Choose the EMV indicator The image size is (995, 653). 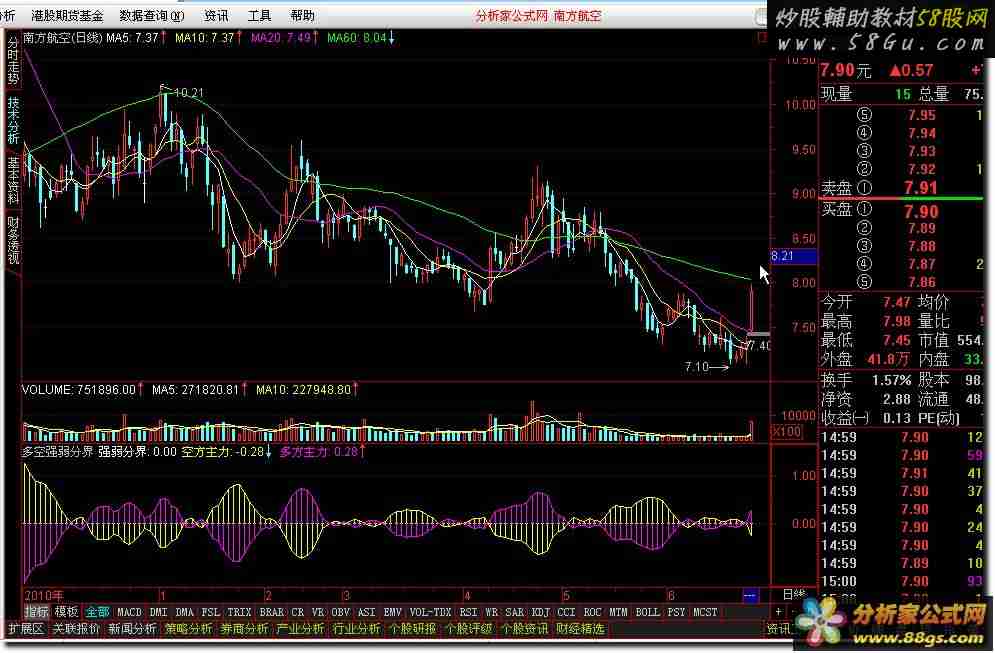[x=393, y=612]
